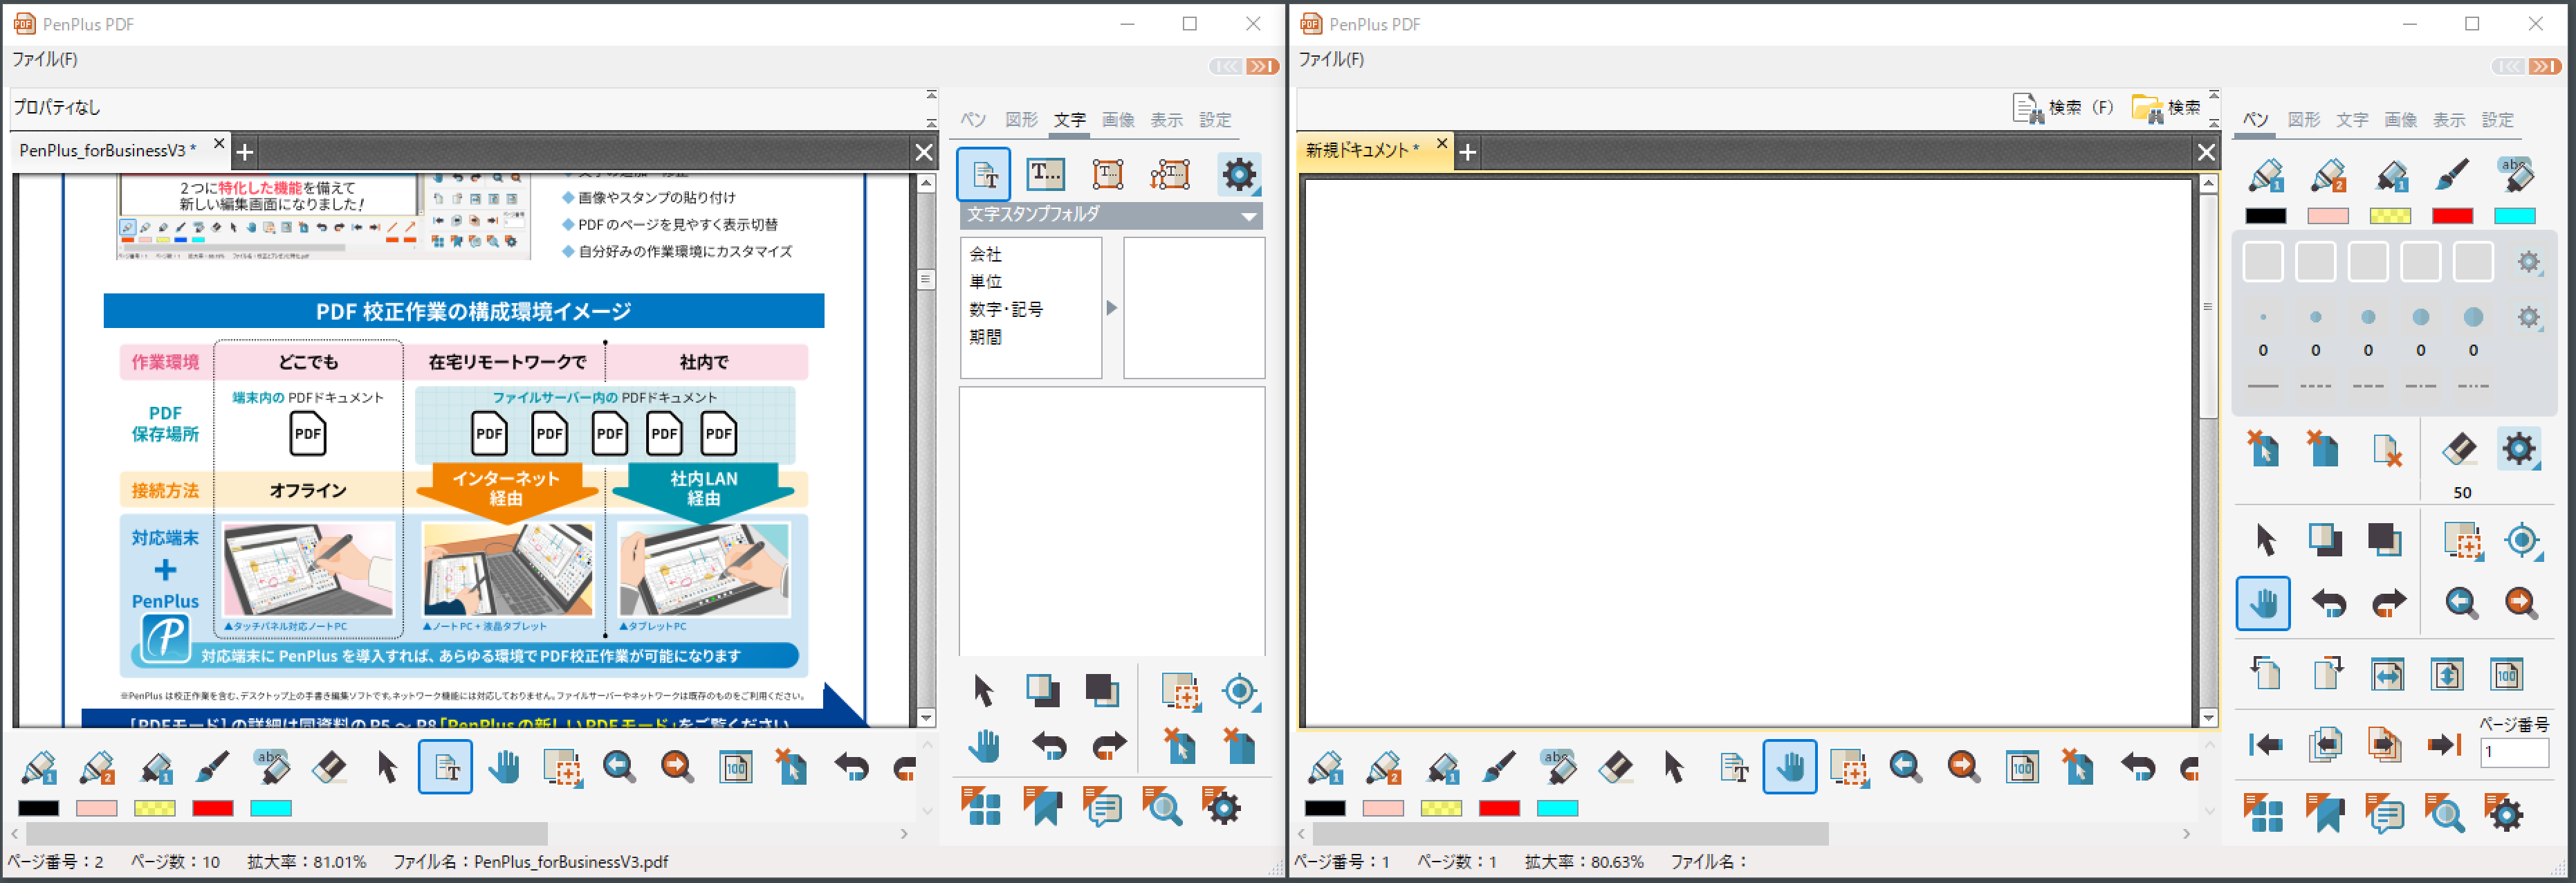The width and height of the screenshot is (2576, 883).
Task: Click left document vertical scrollbar down arrow
Action: [x=925, y=717]
